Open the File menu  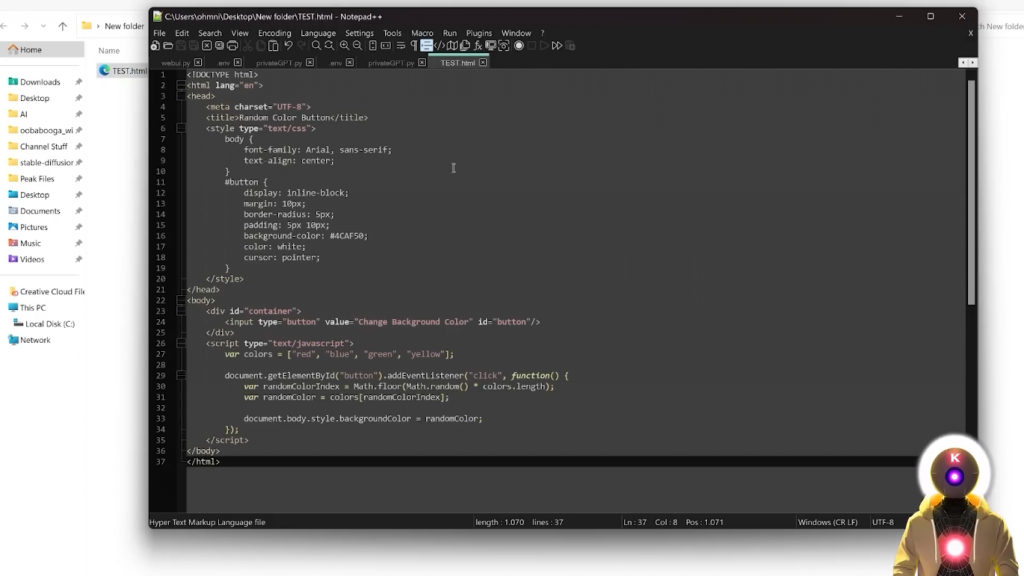pos(159,33)
